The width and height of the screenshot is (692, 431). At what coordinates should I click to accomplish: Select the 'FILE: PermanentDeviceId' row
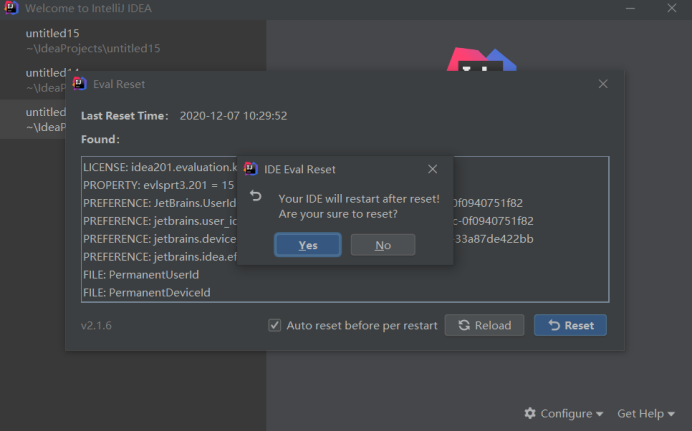coord(345,292)
